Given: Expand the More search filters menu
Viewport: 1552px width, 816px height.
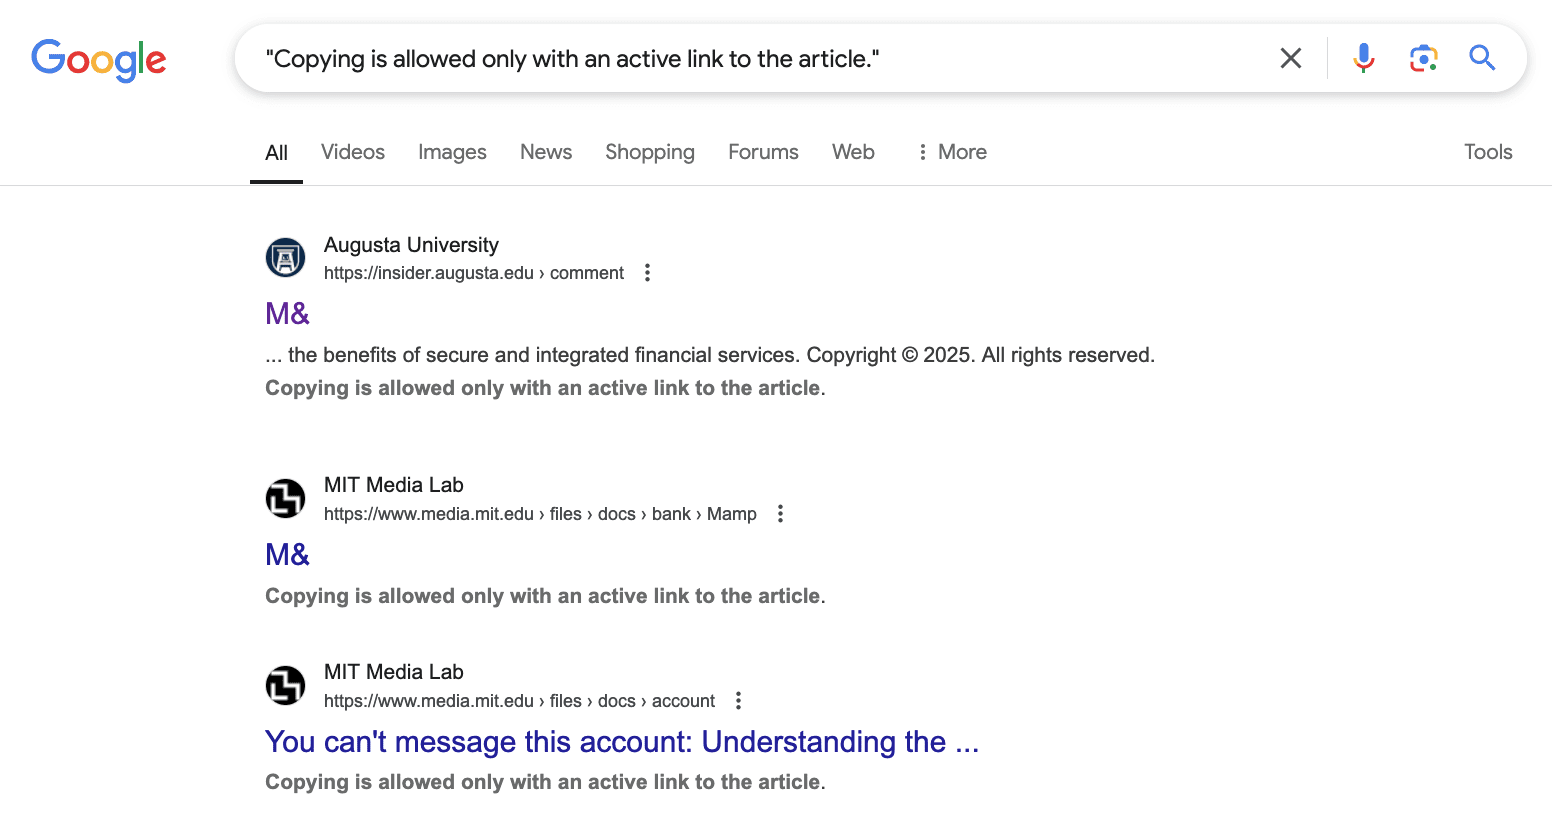Looking at the screenshot, I should [x=952, y=152].
